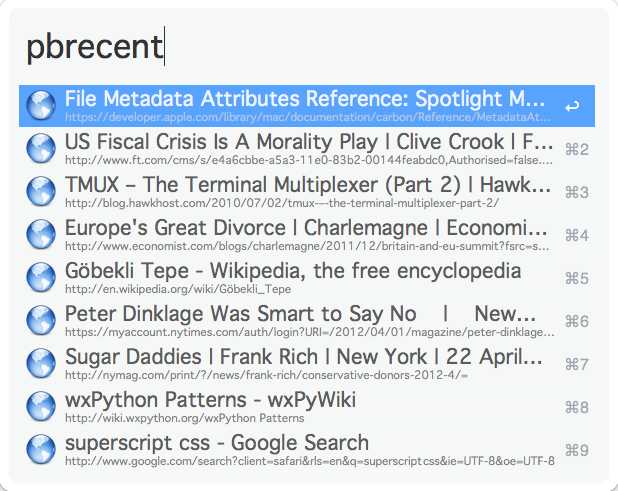
Task: Click the return arrow on highlighted result
Action: [x=572, y=106]
